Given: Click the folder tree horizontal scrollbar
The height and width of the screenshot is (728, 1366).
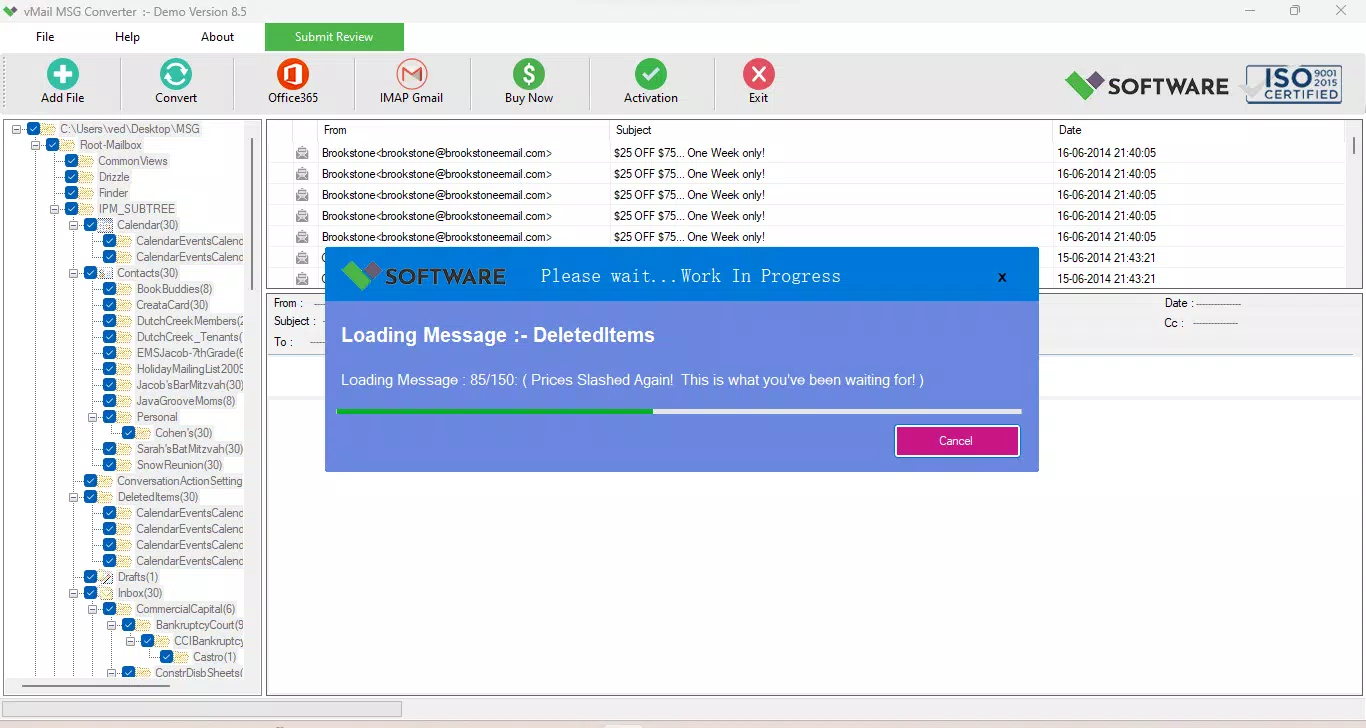Looking at the screenshot, I should point(95,686).
